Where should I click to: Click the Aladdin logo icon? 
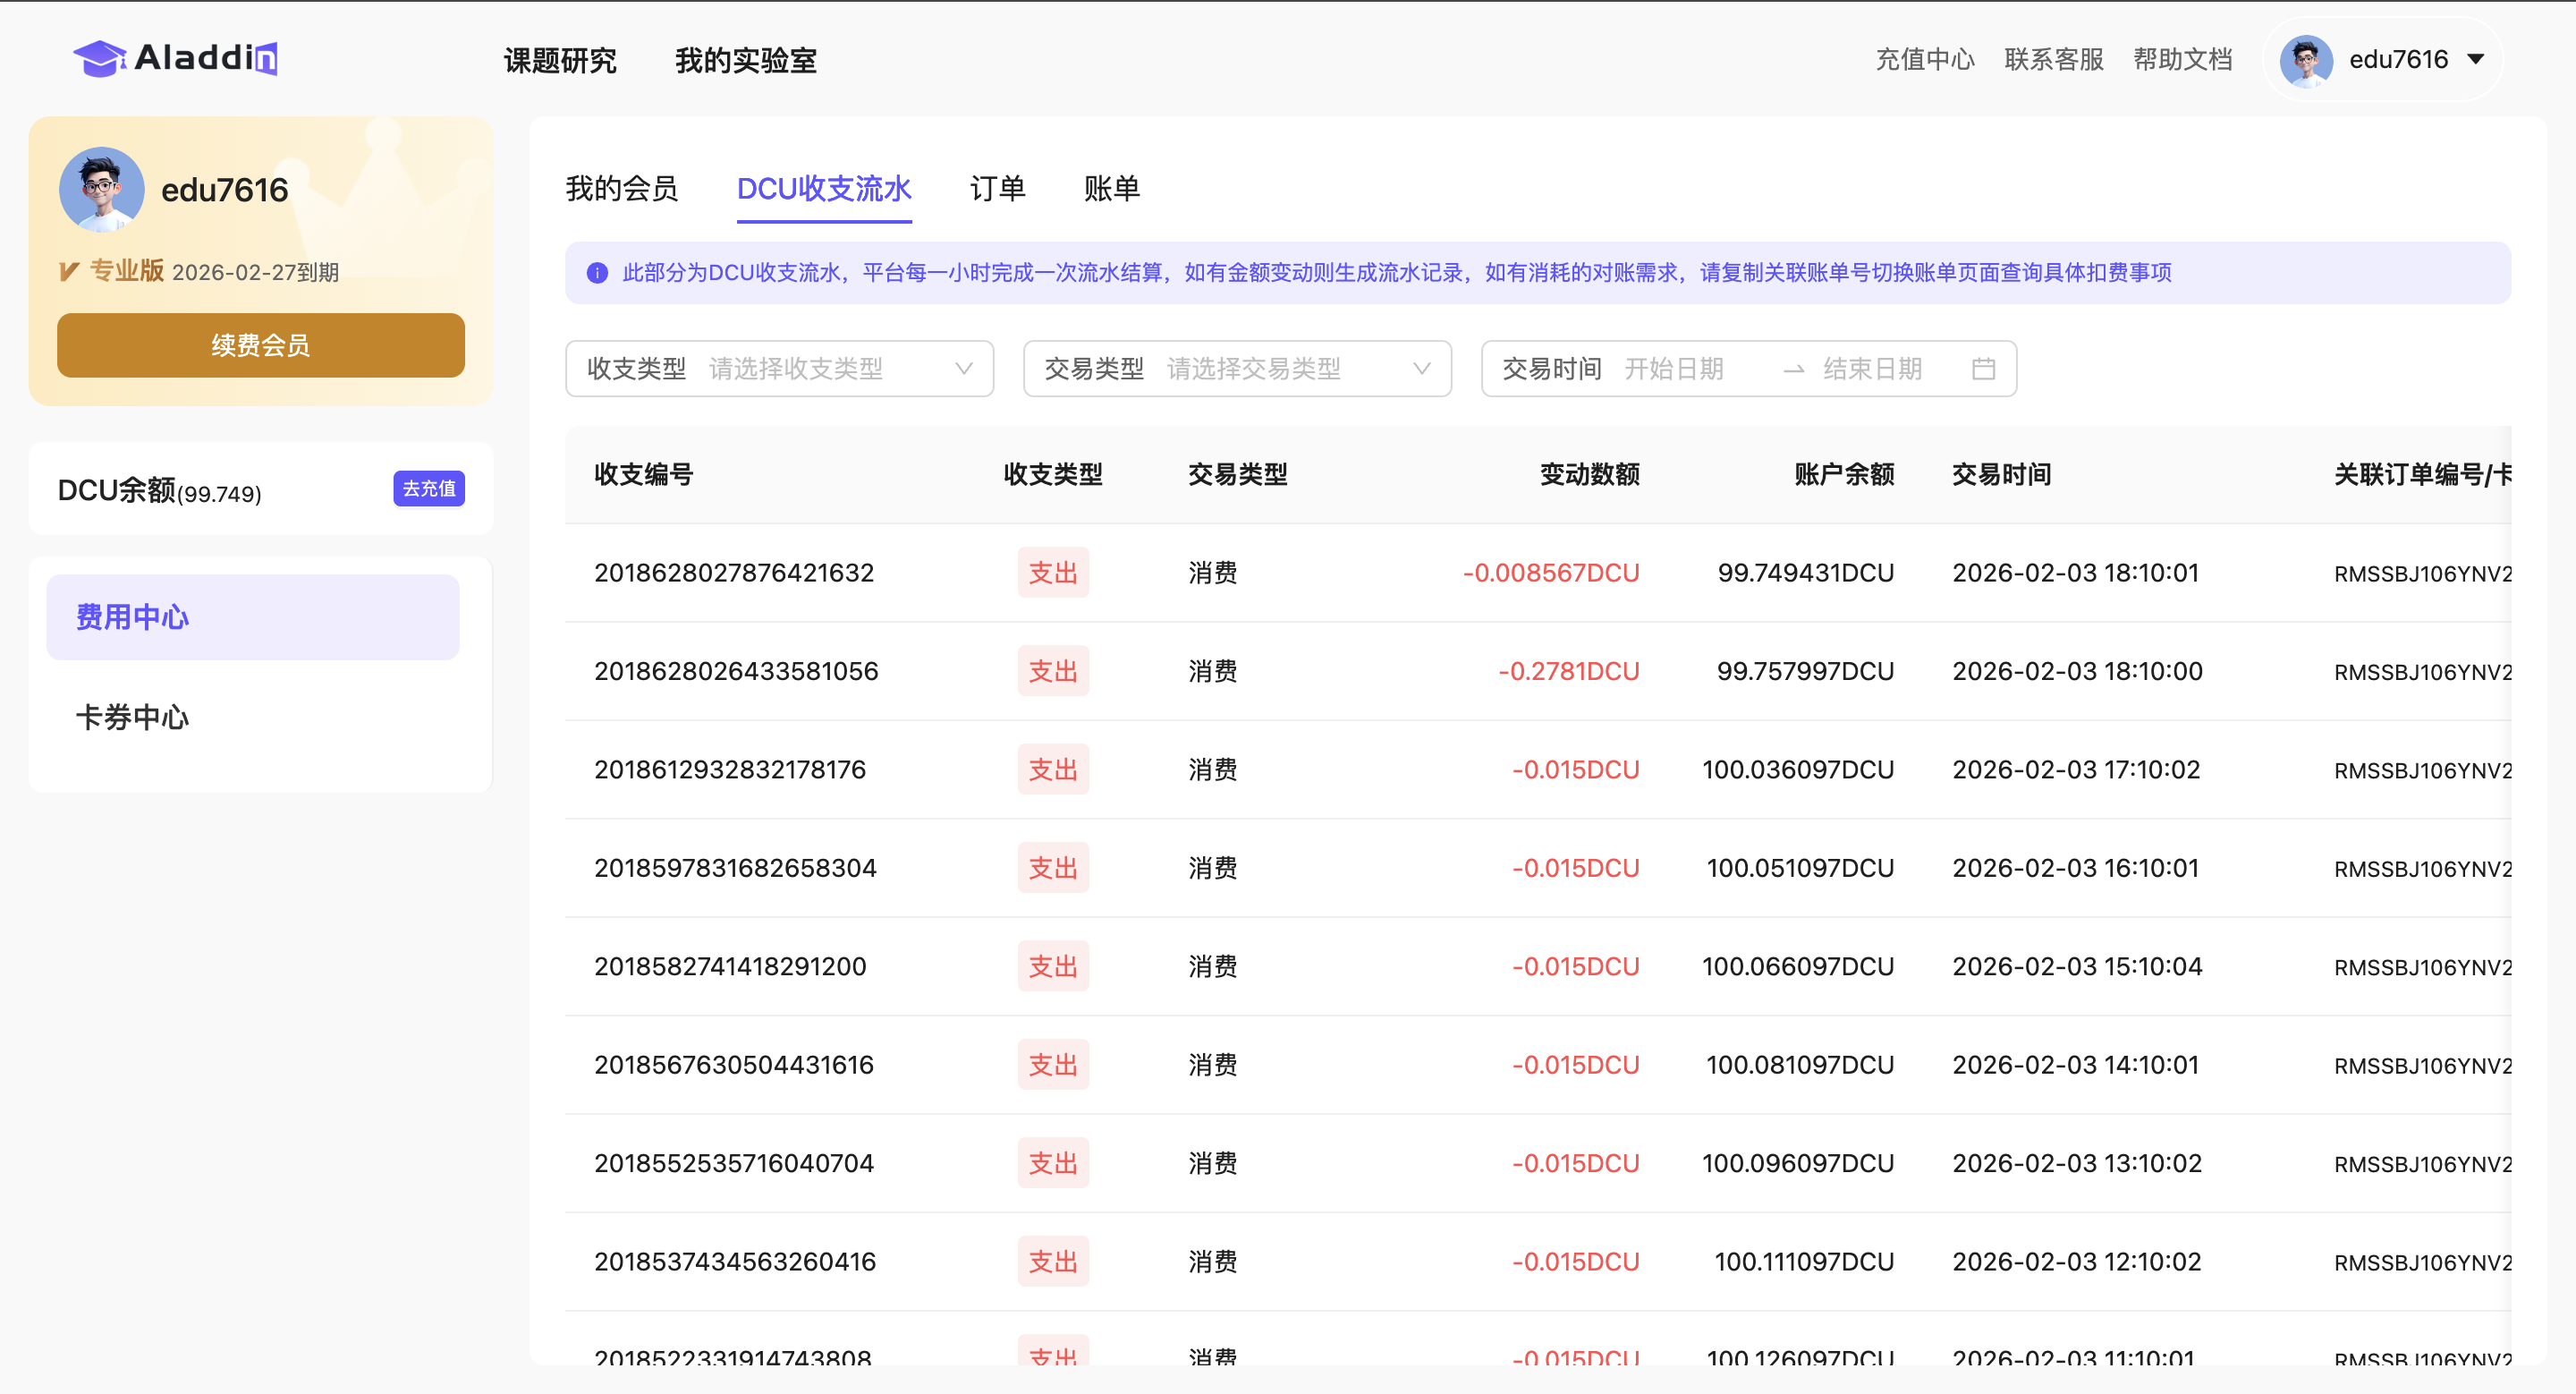pyautogui.click(x=99, y=59)
